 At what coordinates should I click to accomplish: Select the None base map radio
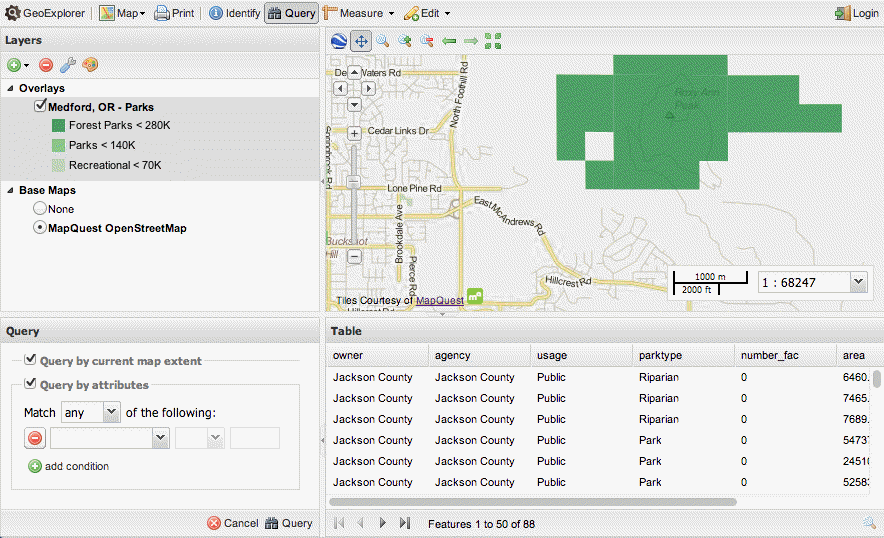pos(40,209)
